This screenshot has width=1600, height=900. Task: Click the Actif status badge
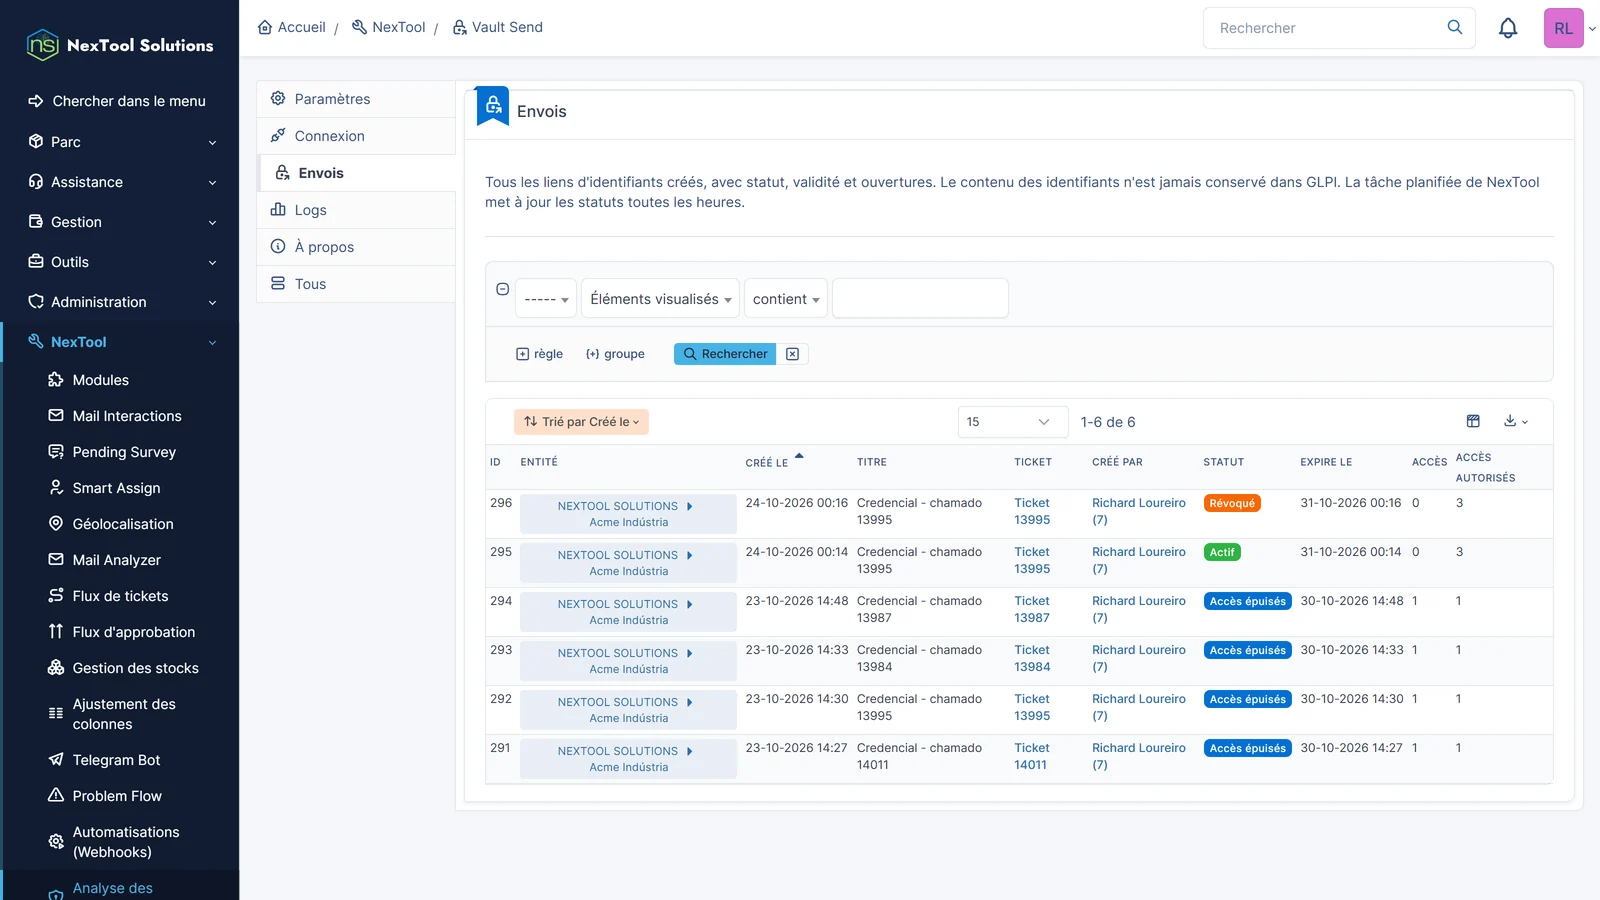pos(1222,552)
